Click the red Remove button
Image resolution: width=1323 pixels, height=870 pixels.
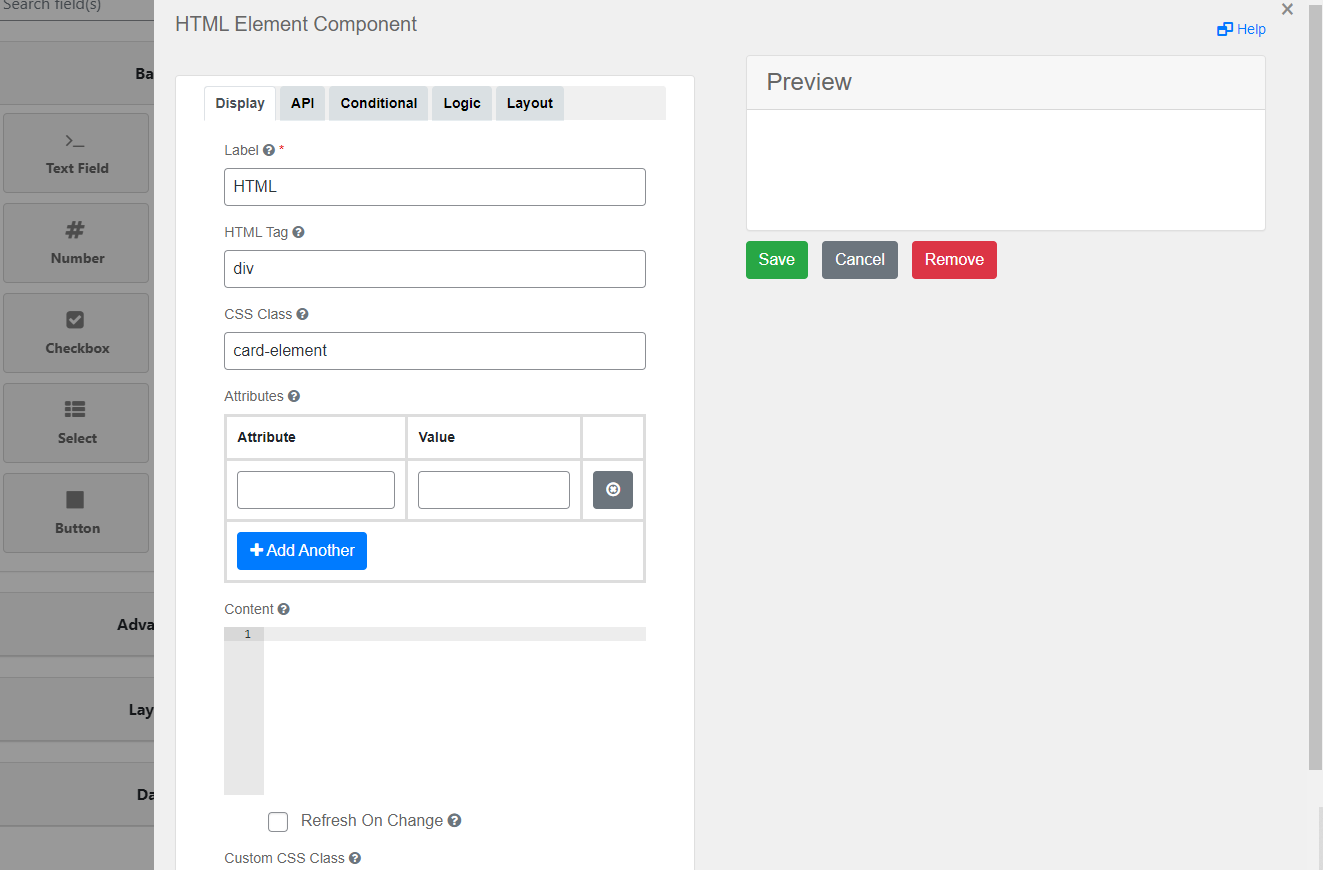click(x=953, y=260)
